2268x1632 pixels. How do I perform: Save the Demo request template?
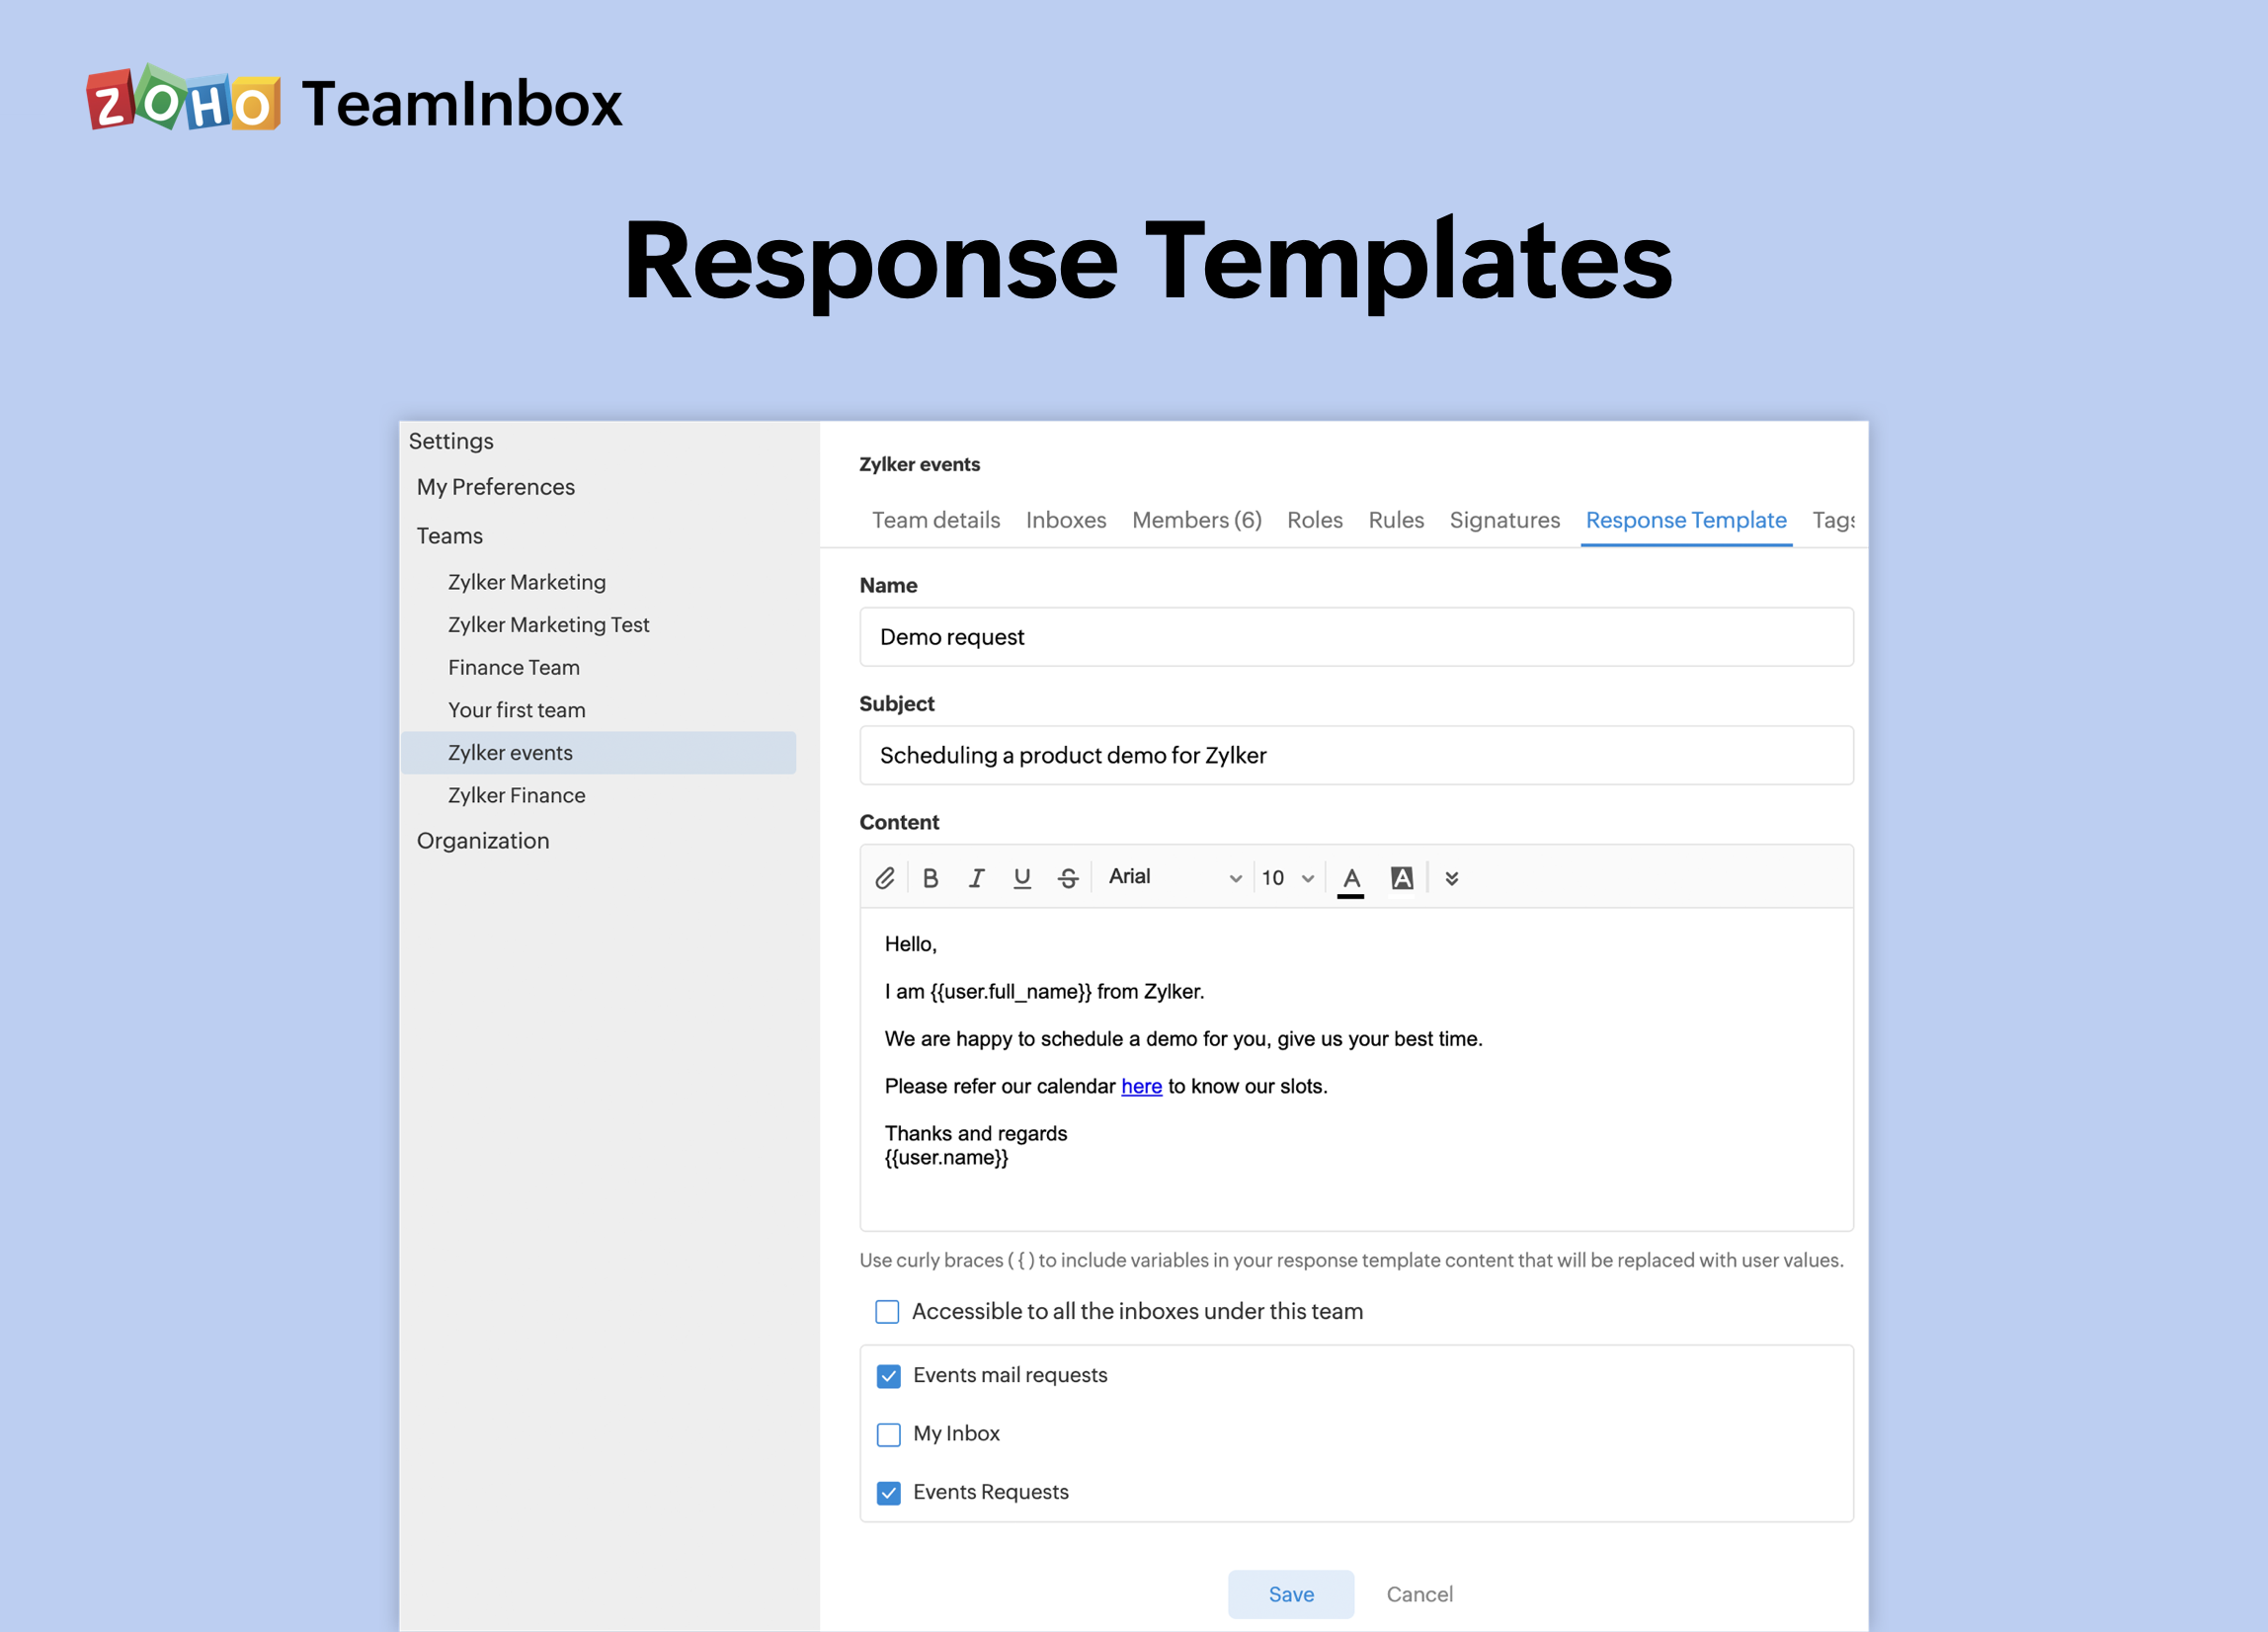[1290, 1594]
